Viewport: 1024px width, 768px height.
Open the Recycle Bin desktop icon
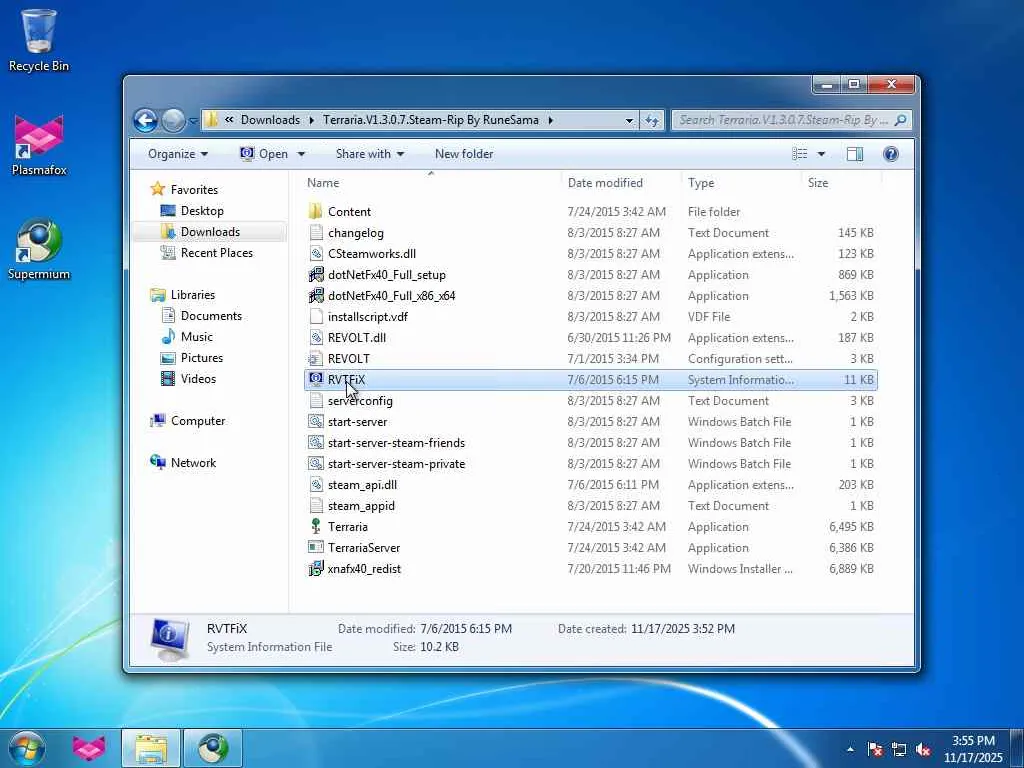click(x=38, y=39)
